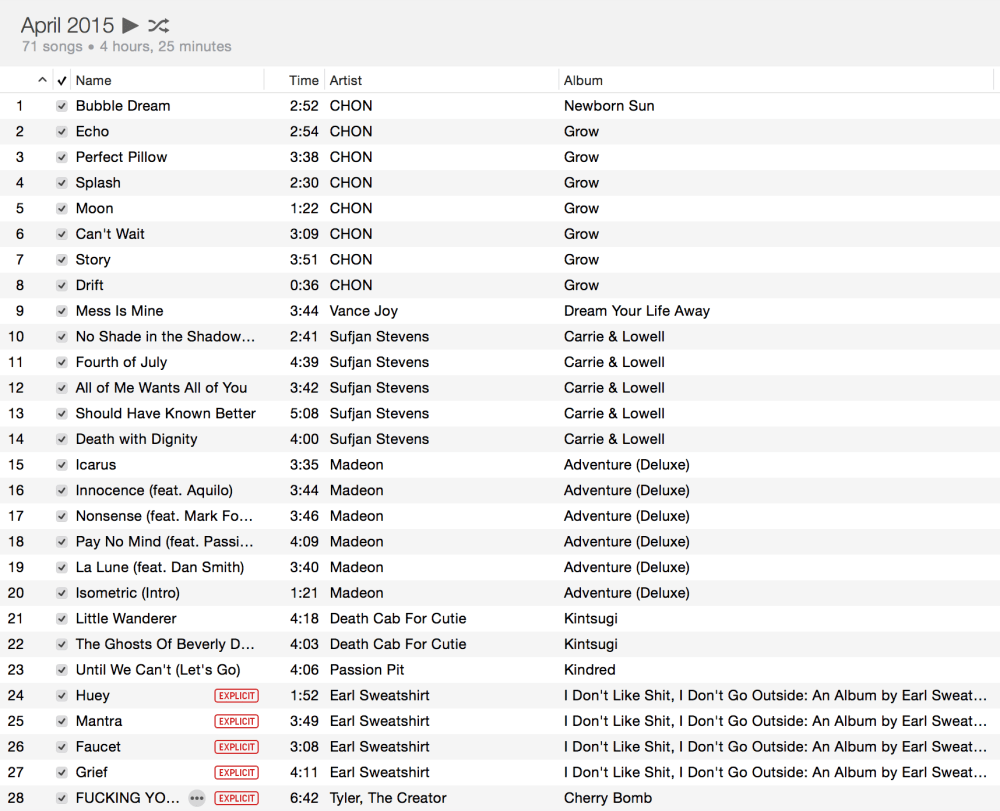The image size is (1000, 811).
Task: Toggle the sort order arrow column header
Action: [x=42, y=81]
